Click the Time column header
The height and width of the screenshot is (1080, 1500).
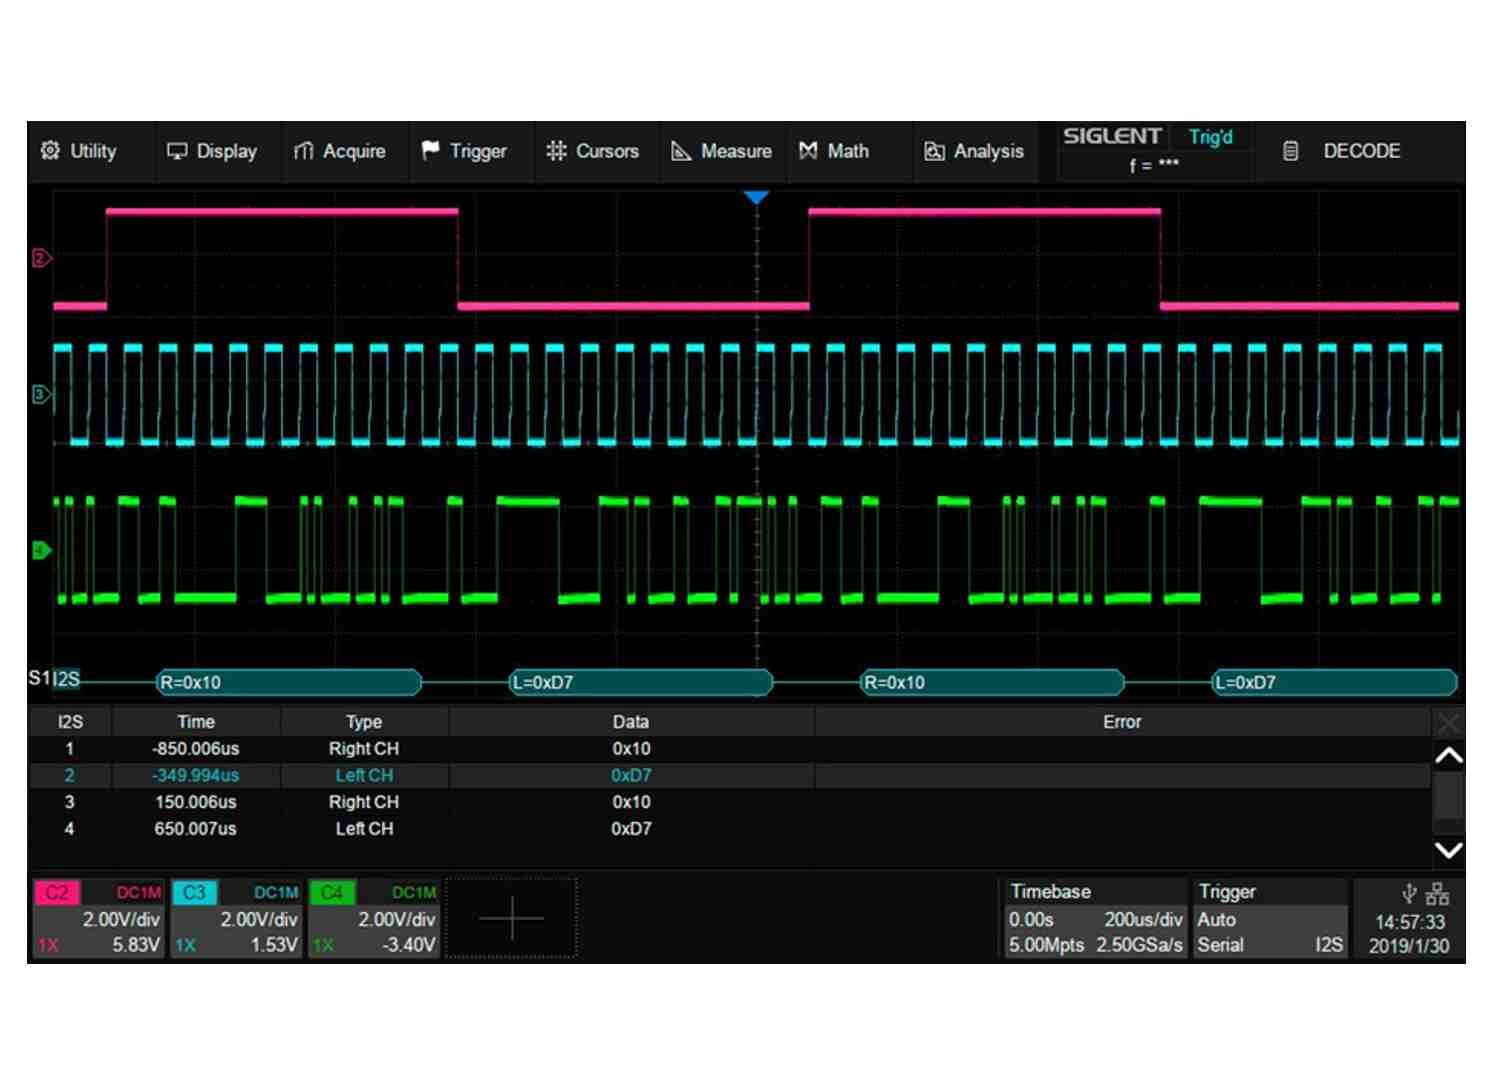click(x=196, y=722)
